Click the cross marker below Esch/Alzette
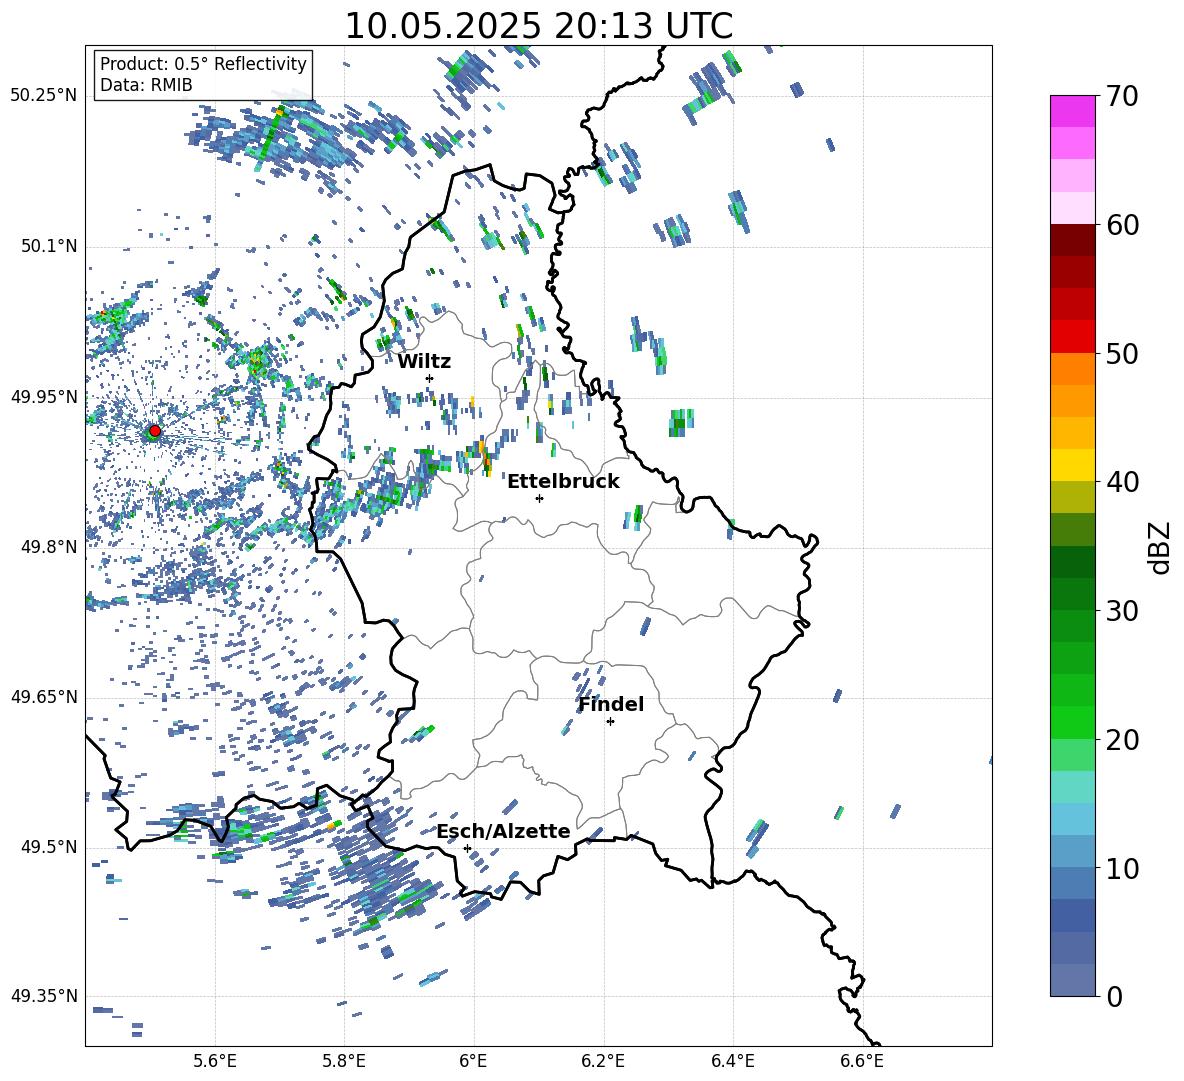The image size is (1184, 1081). pyautogui.click(x=467, y=848)
